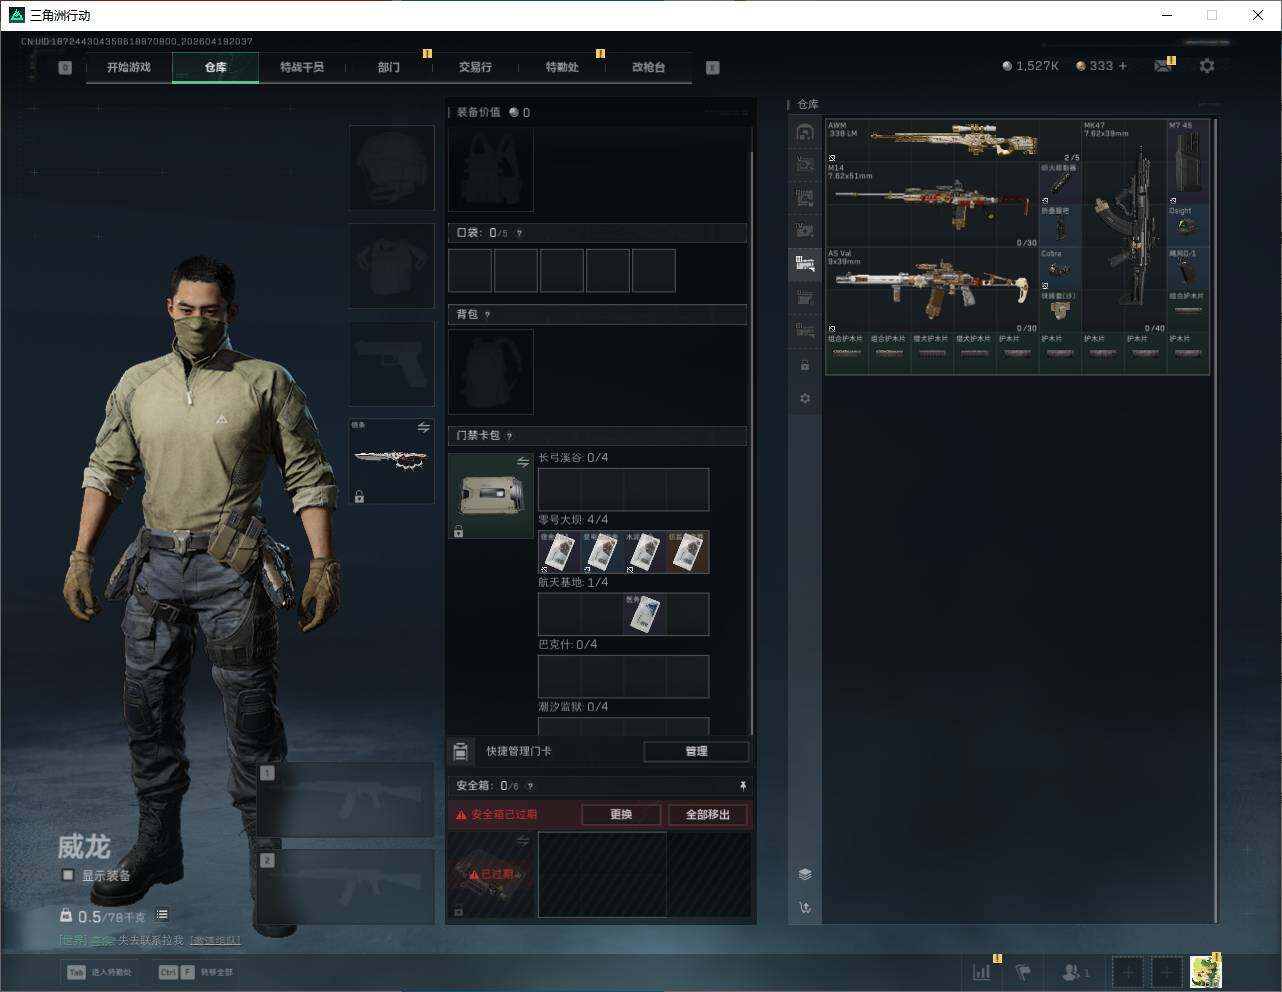Enable the 显示装备 checkbox
The width and height of the screenshot is (1282, 992).
click(68, 875)
